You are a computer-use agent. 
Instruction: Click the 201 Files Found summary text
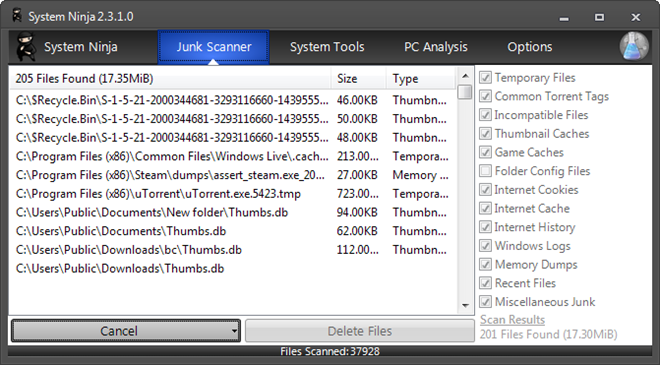click(548, 334)
